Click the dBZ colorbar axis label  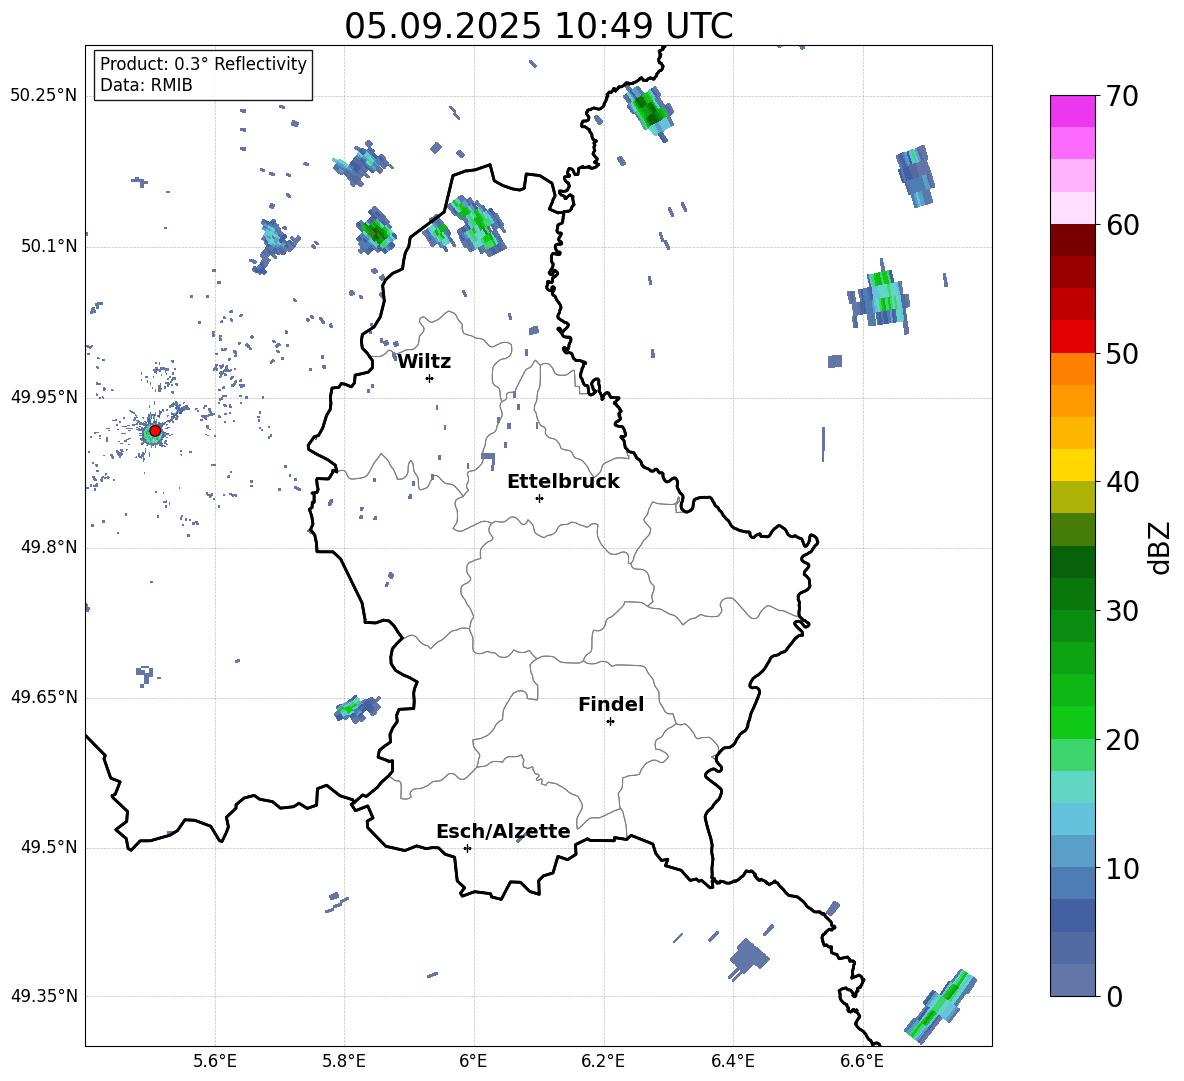1159,547
